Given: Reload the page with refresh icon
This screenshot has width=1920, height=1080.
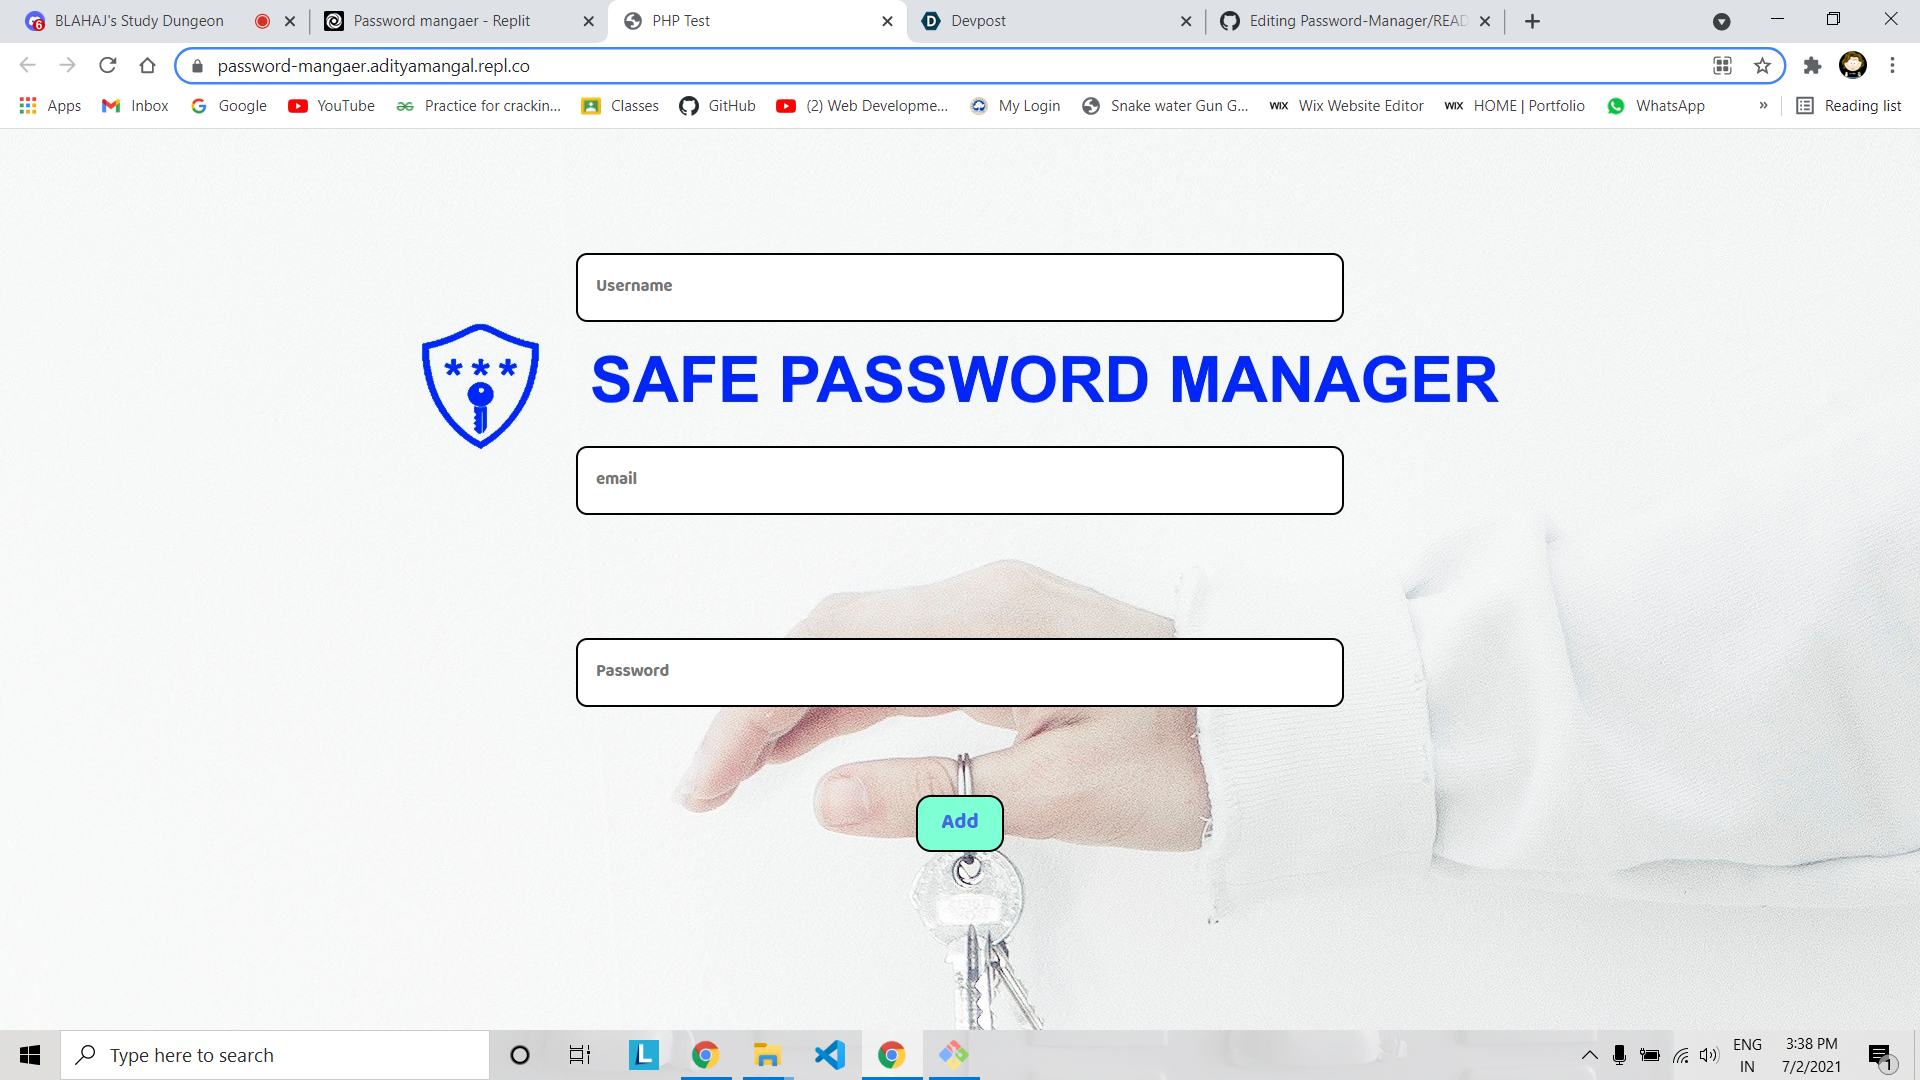Looking at the screenshot, I should point(107,66).
